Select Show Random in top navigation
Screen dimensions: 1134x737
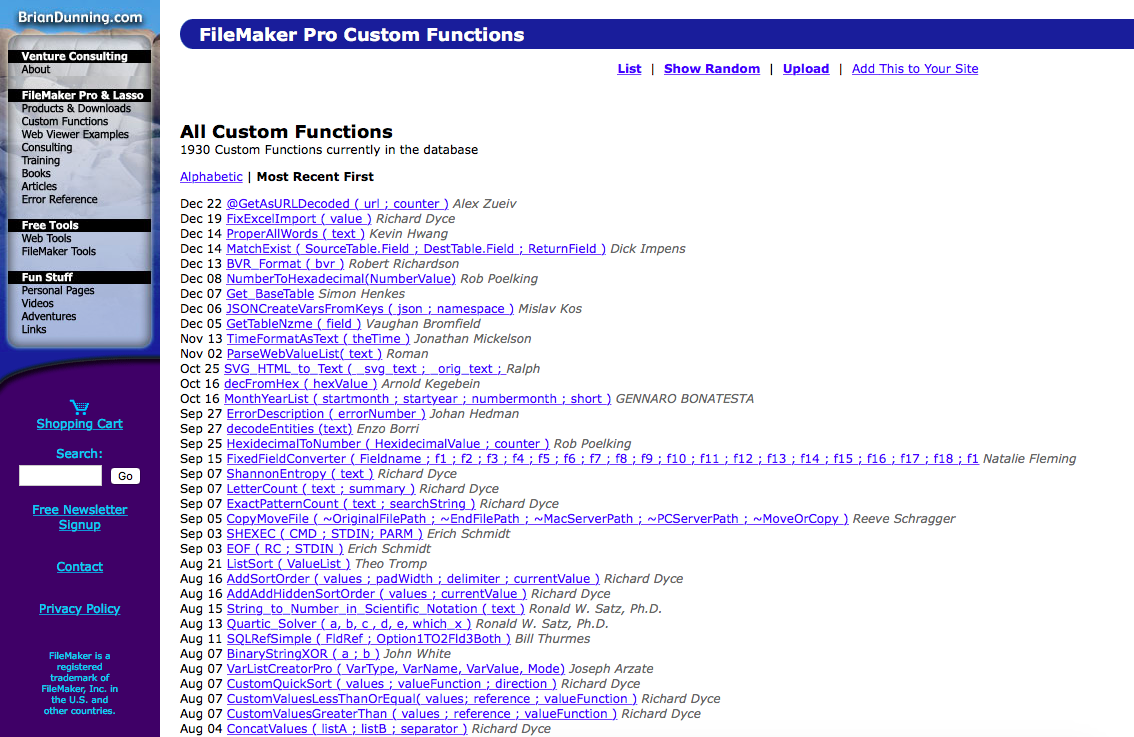[712, 69]
